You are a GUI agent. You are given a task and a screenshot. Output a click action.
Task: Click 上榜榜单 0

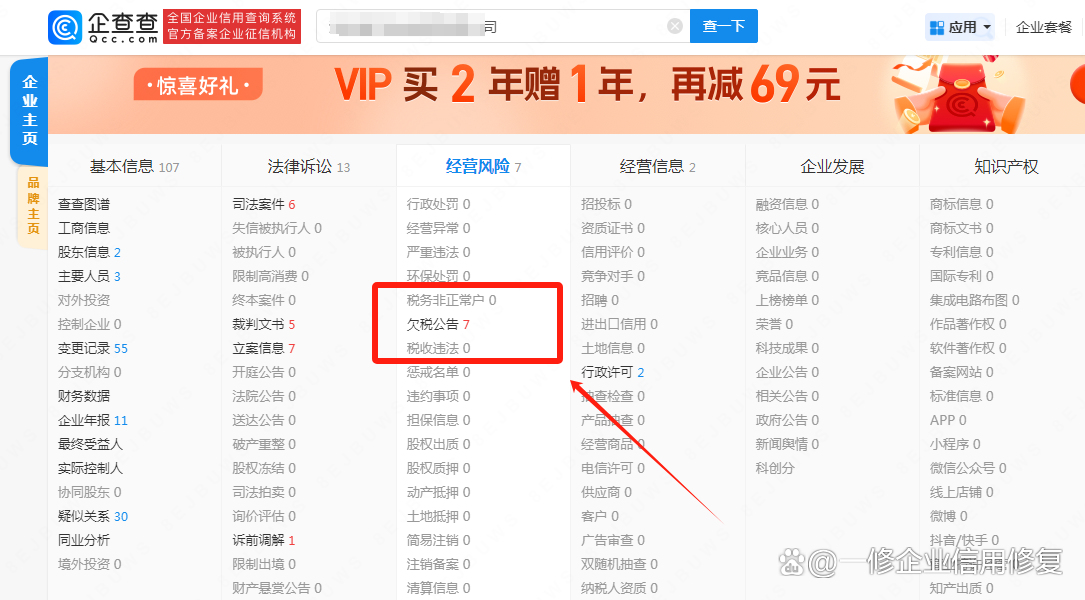pos(787,300)
